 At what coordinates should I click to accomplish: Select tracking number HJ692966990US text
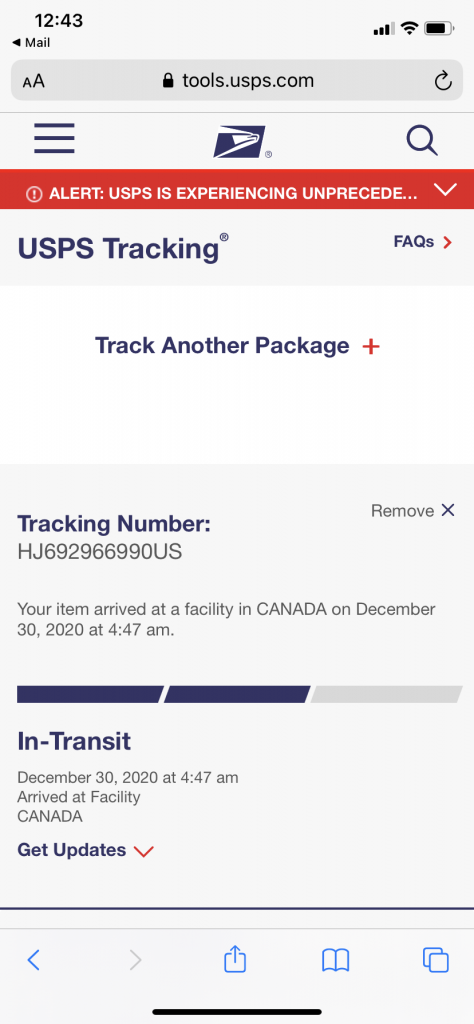pos(99,552)
